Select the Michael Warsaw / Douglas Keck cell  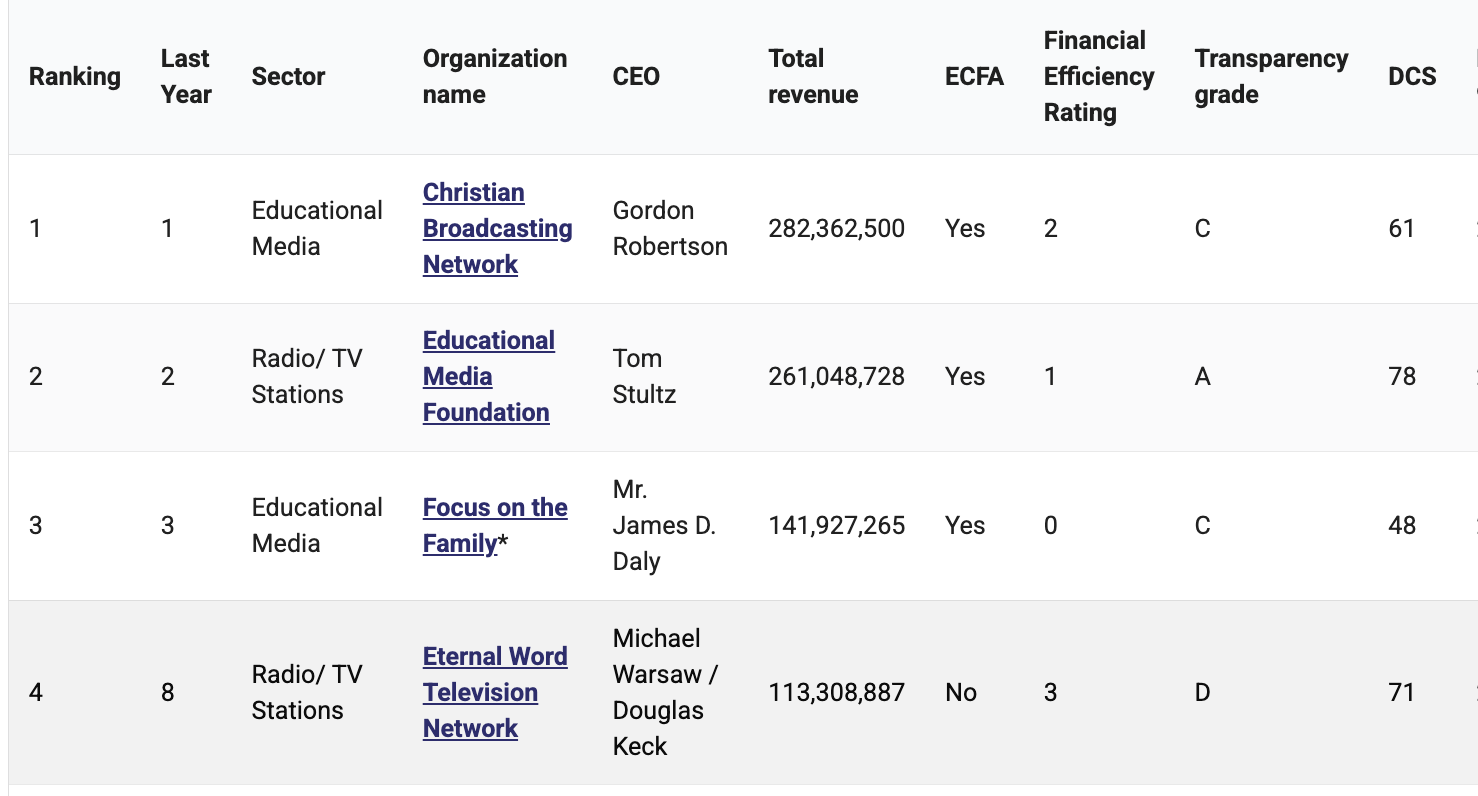665,692
